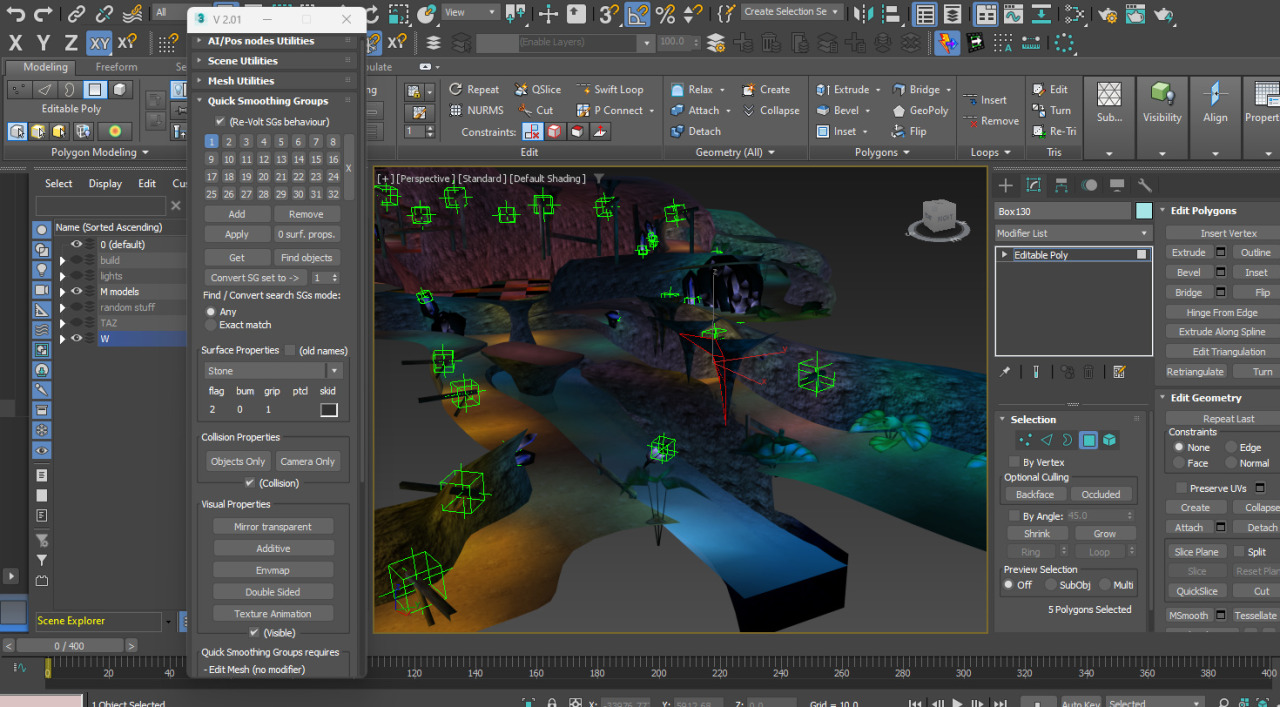Select Element sub-object level in Selection rollout

click(x=1110, y=440)
